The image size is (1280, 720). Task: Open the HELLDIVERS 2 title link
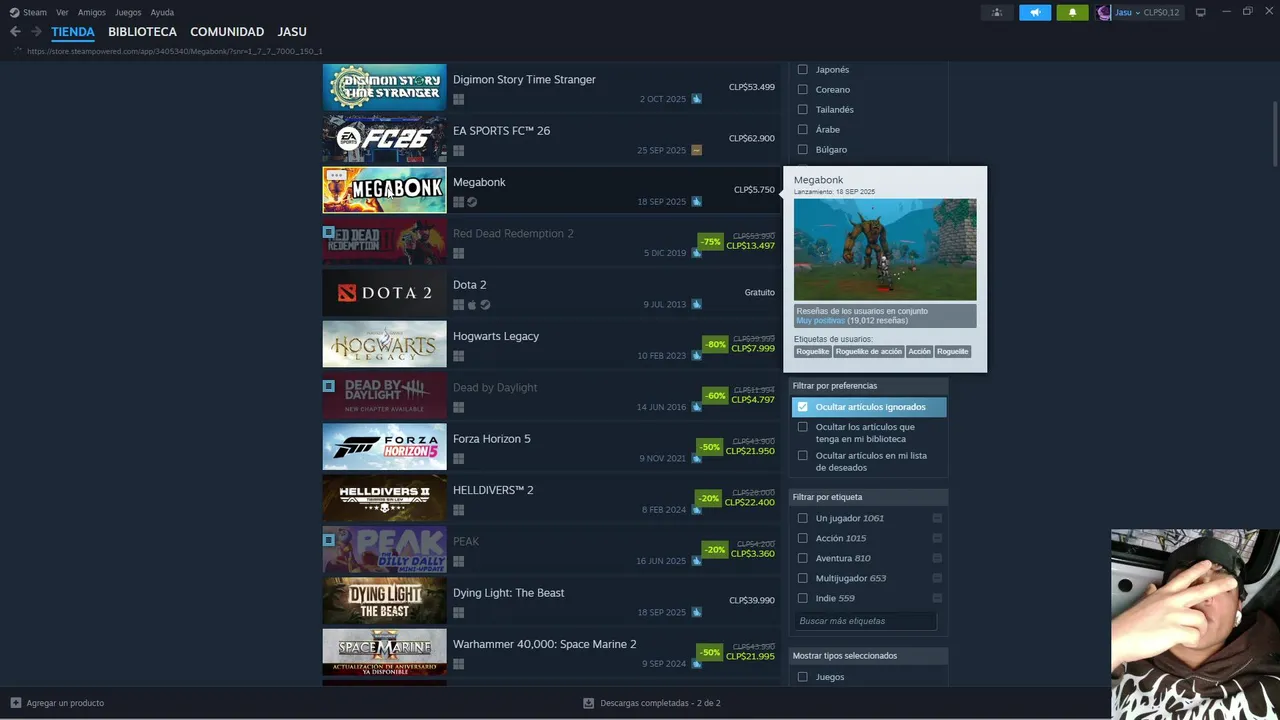493,490
